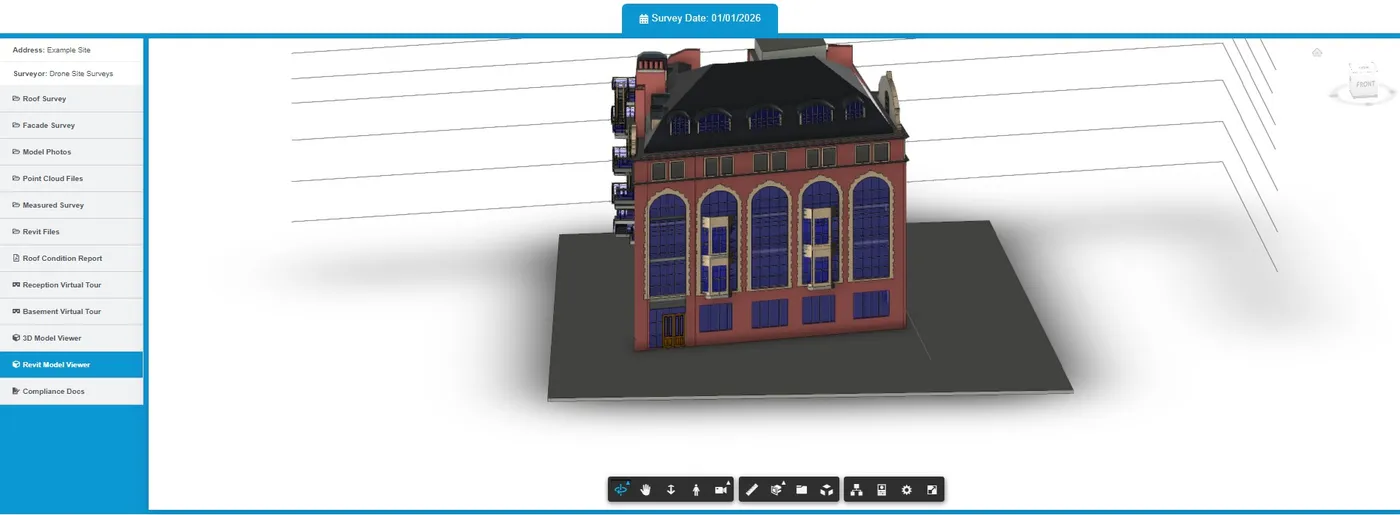The width and height of the screenshot is (1400, 515).
Task: Open the Camera interactions tool
Action: click(721, 489)
